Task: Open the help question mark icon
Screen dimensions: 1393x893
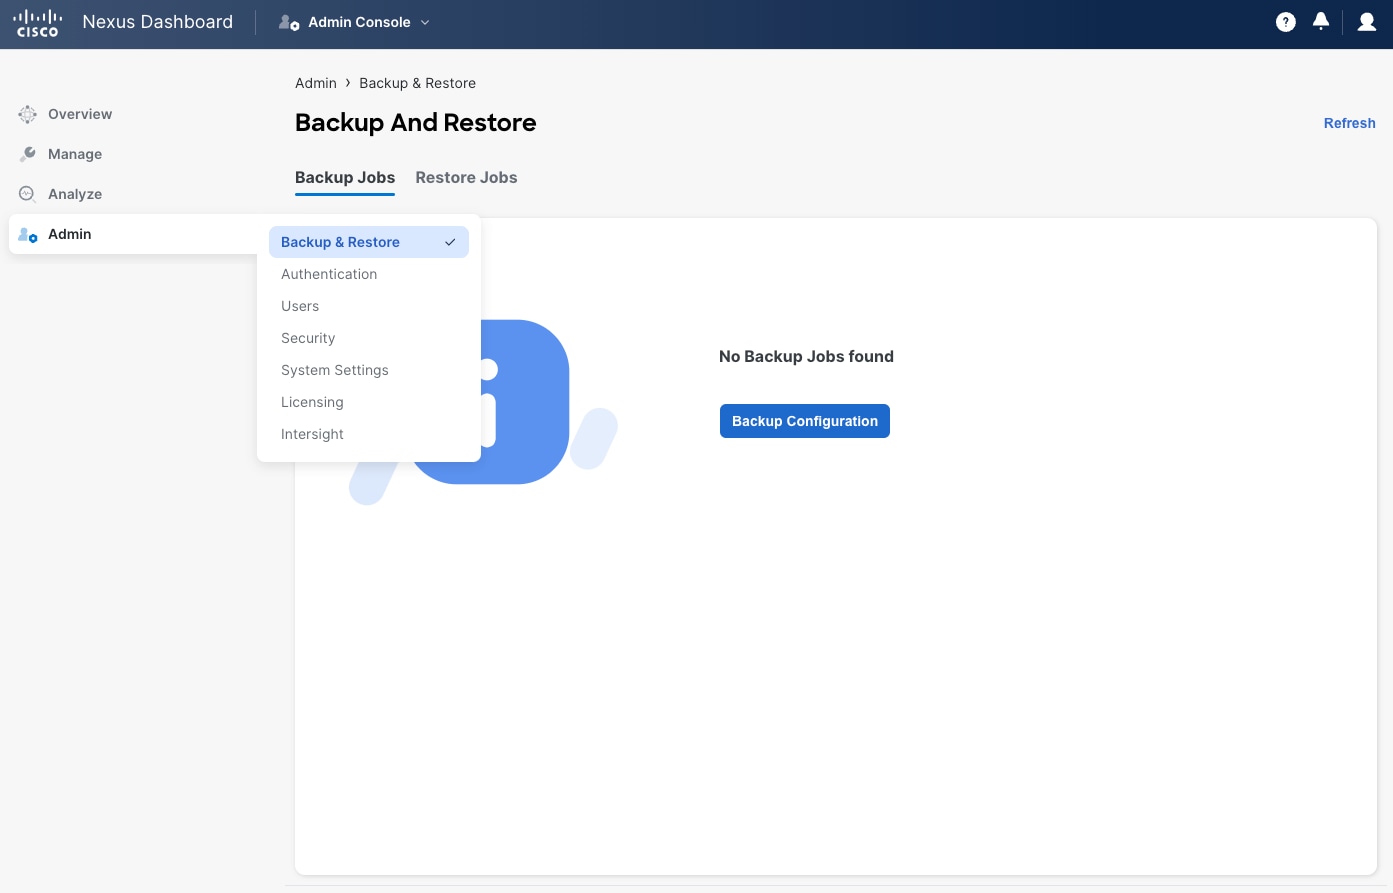Action: tap(1286, 22)
